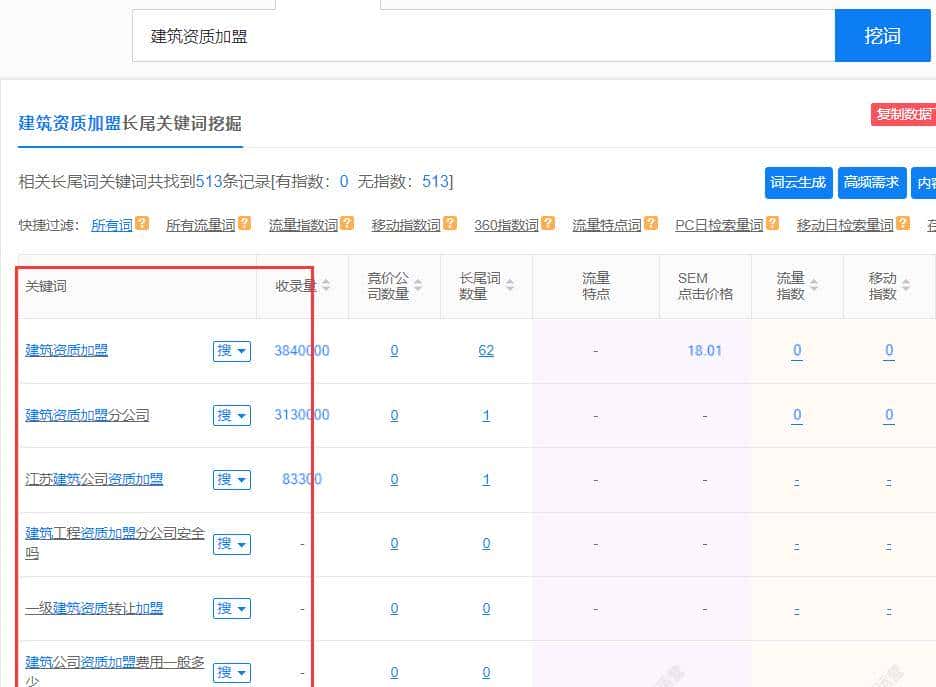Image resolution: width=936 pixels, height=687 pixels.
Task: Open 长尾词数量 link showing 62
Action: click(486, 351)
